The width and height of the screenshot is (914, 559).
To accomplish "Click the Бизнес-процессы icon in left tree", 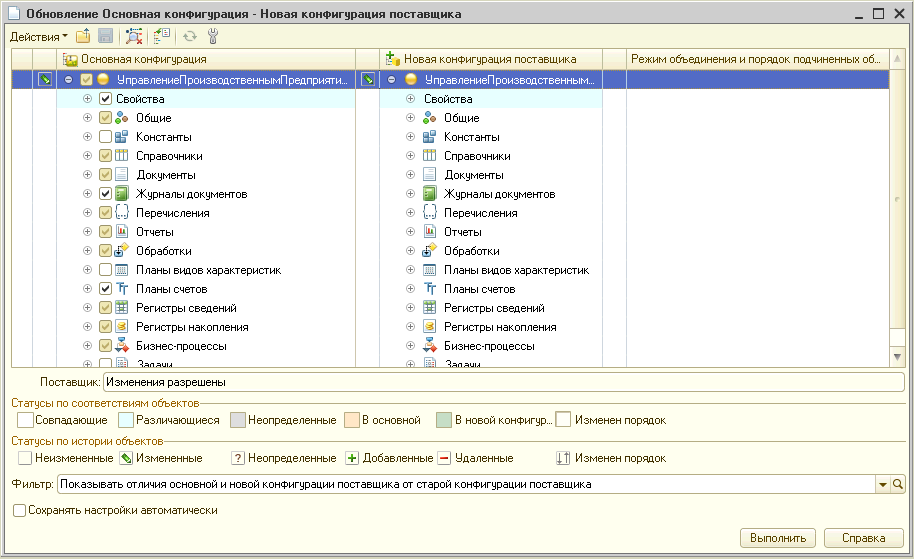I will pos(121,345).
